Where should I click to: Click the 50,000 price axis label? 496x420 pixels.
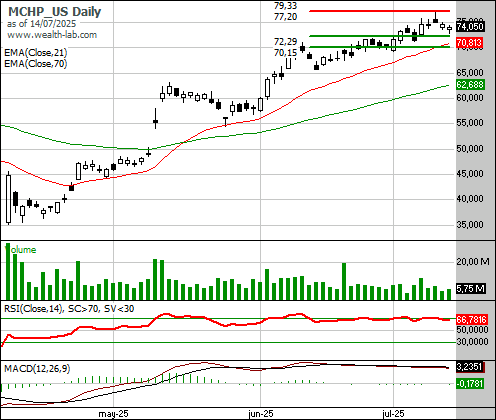click(470, 148)
